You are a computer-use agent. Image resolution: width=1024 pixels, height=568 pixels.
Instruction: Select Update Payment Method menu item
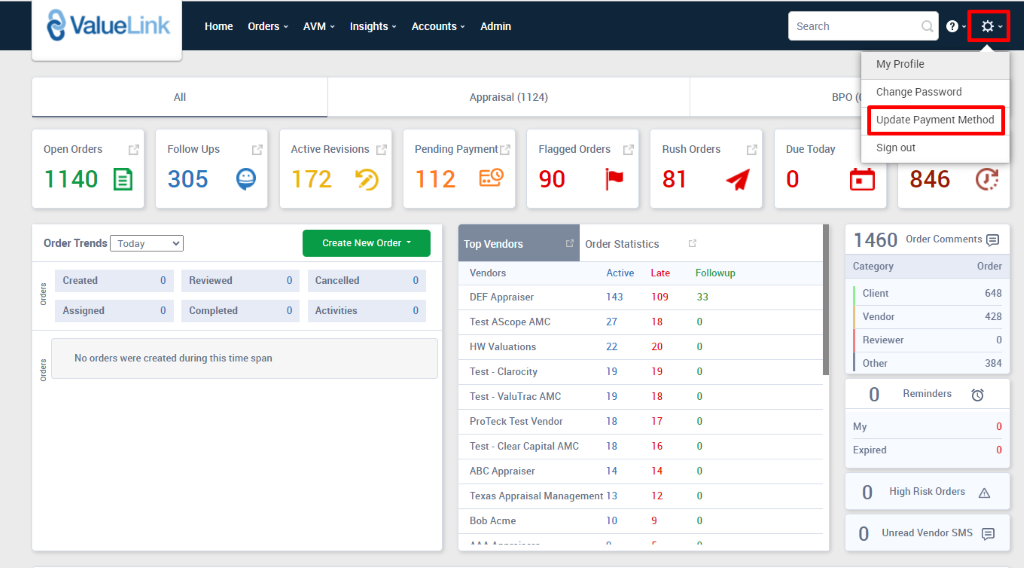[x=935, y=120]
